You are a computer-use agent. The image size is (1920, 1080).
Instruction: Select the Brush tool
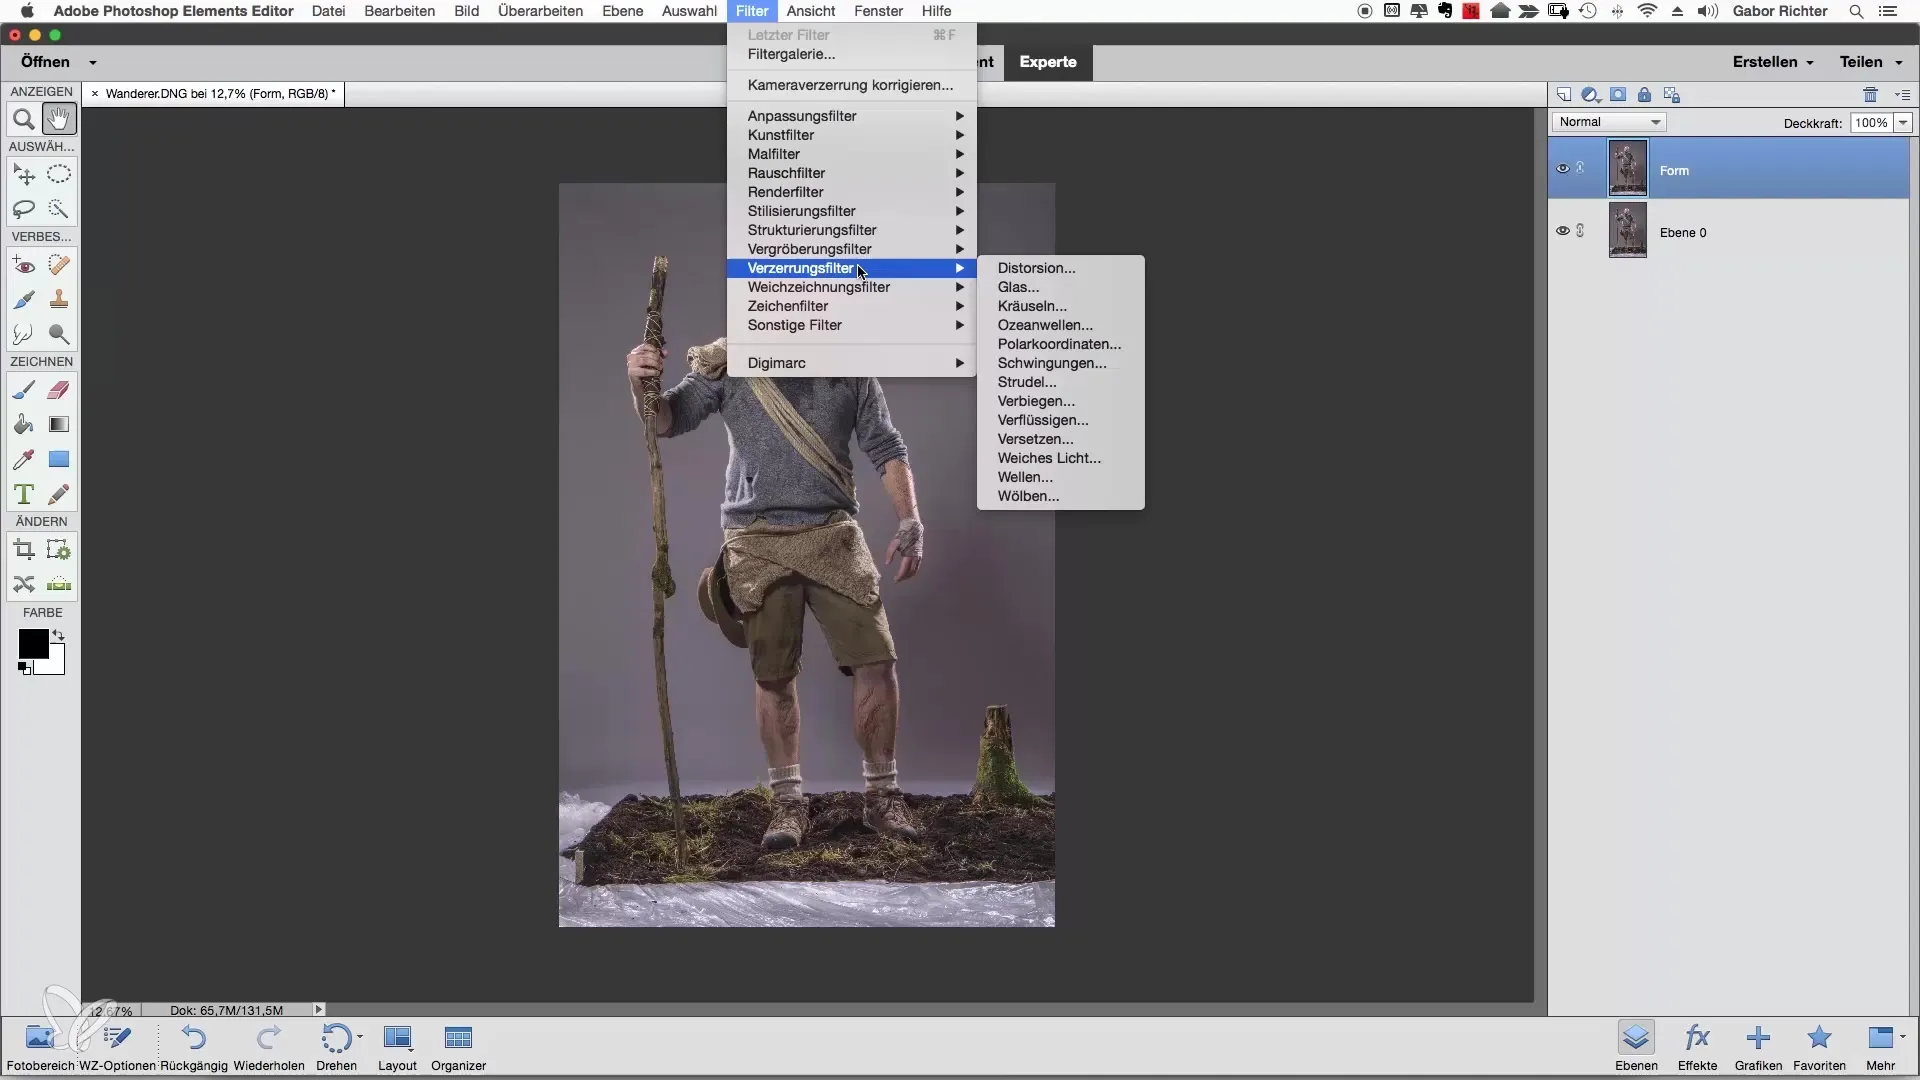coord(24,391)
